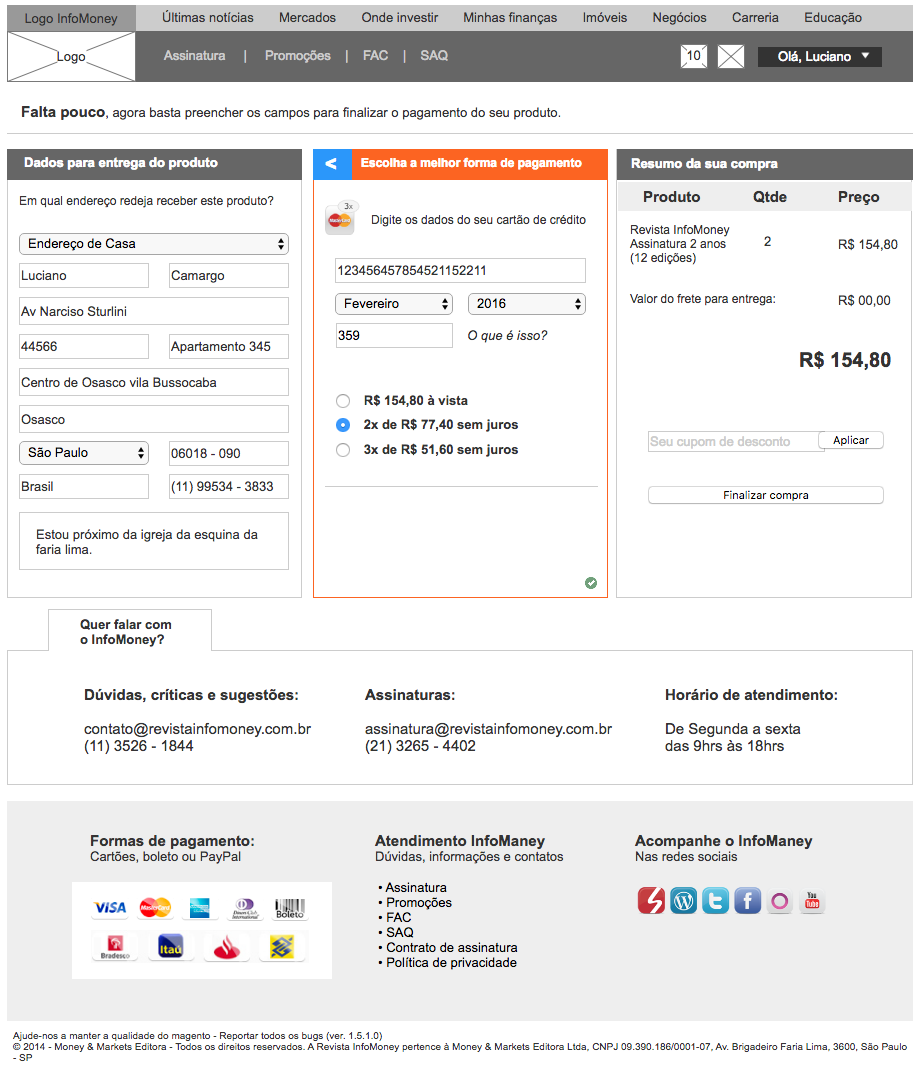
Task: Open the Facebook social icon
Action: click(x=747, y=900)
